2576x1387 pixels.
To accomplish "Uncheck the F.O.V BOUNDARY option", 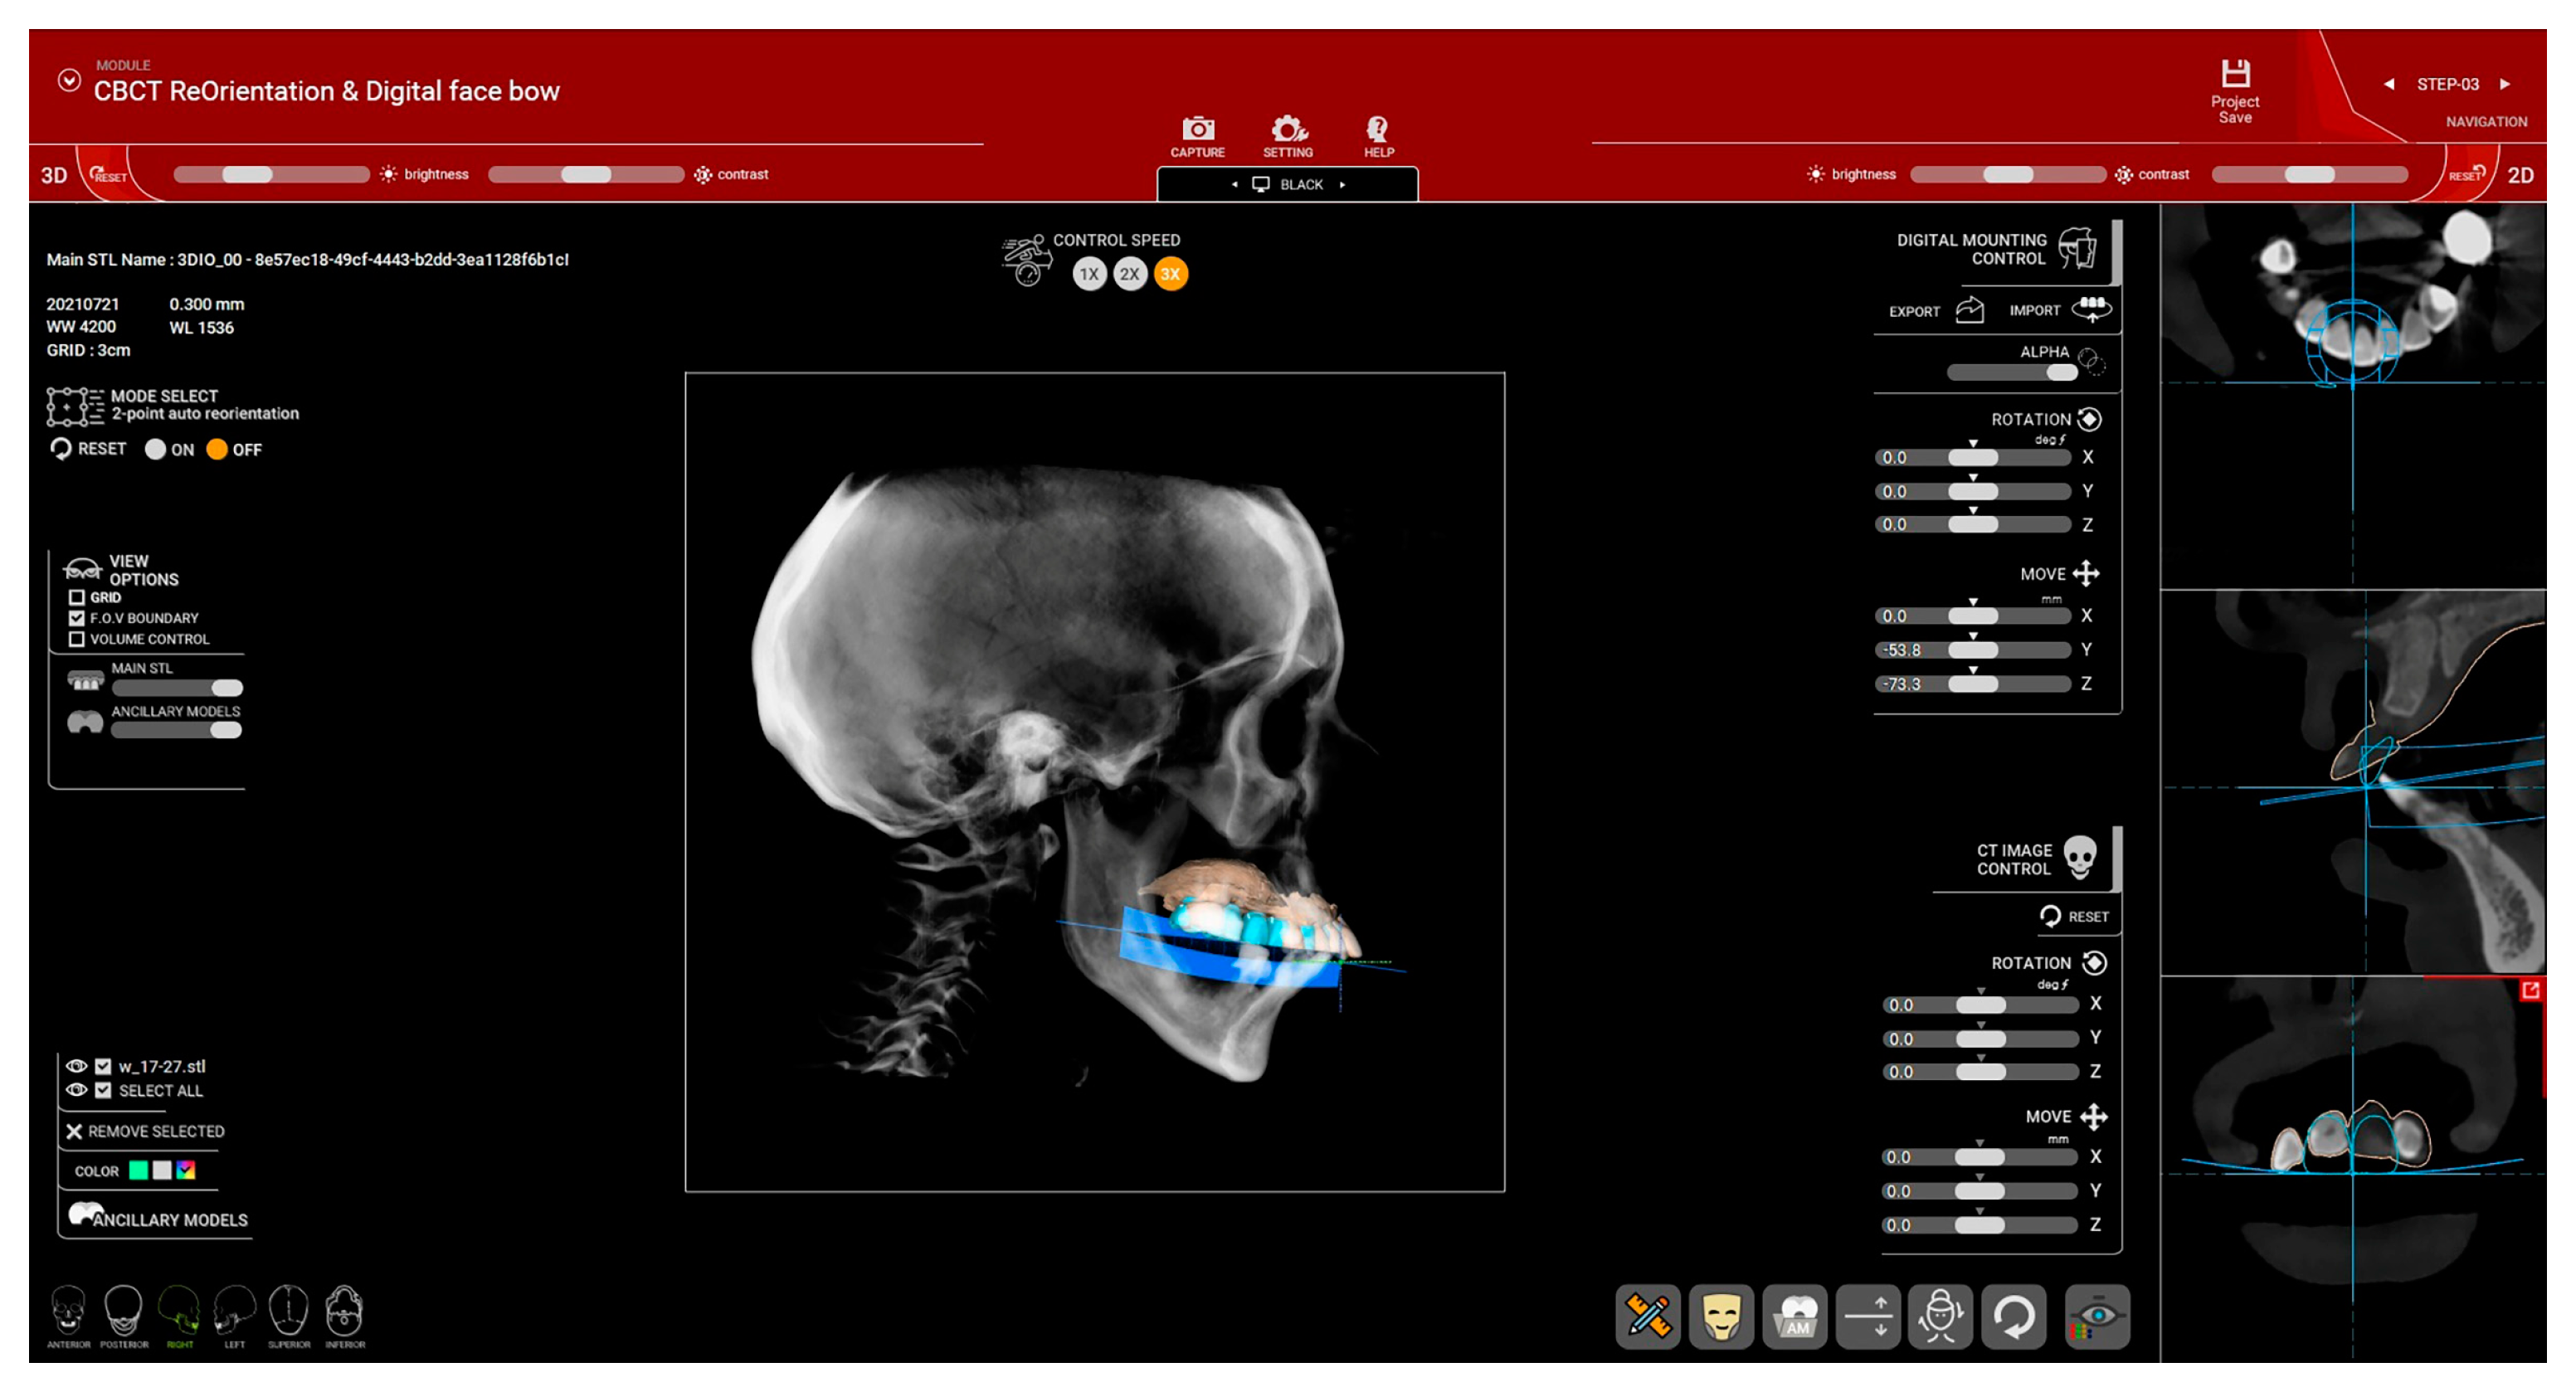I will (76, 617).
